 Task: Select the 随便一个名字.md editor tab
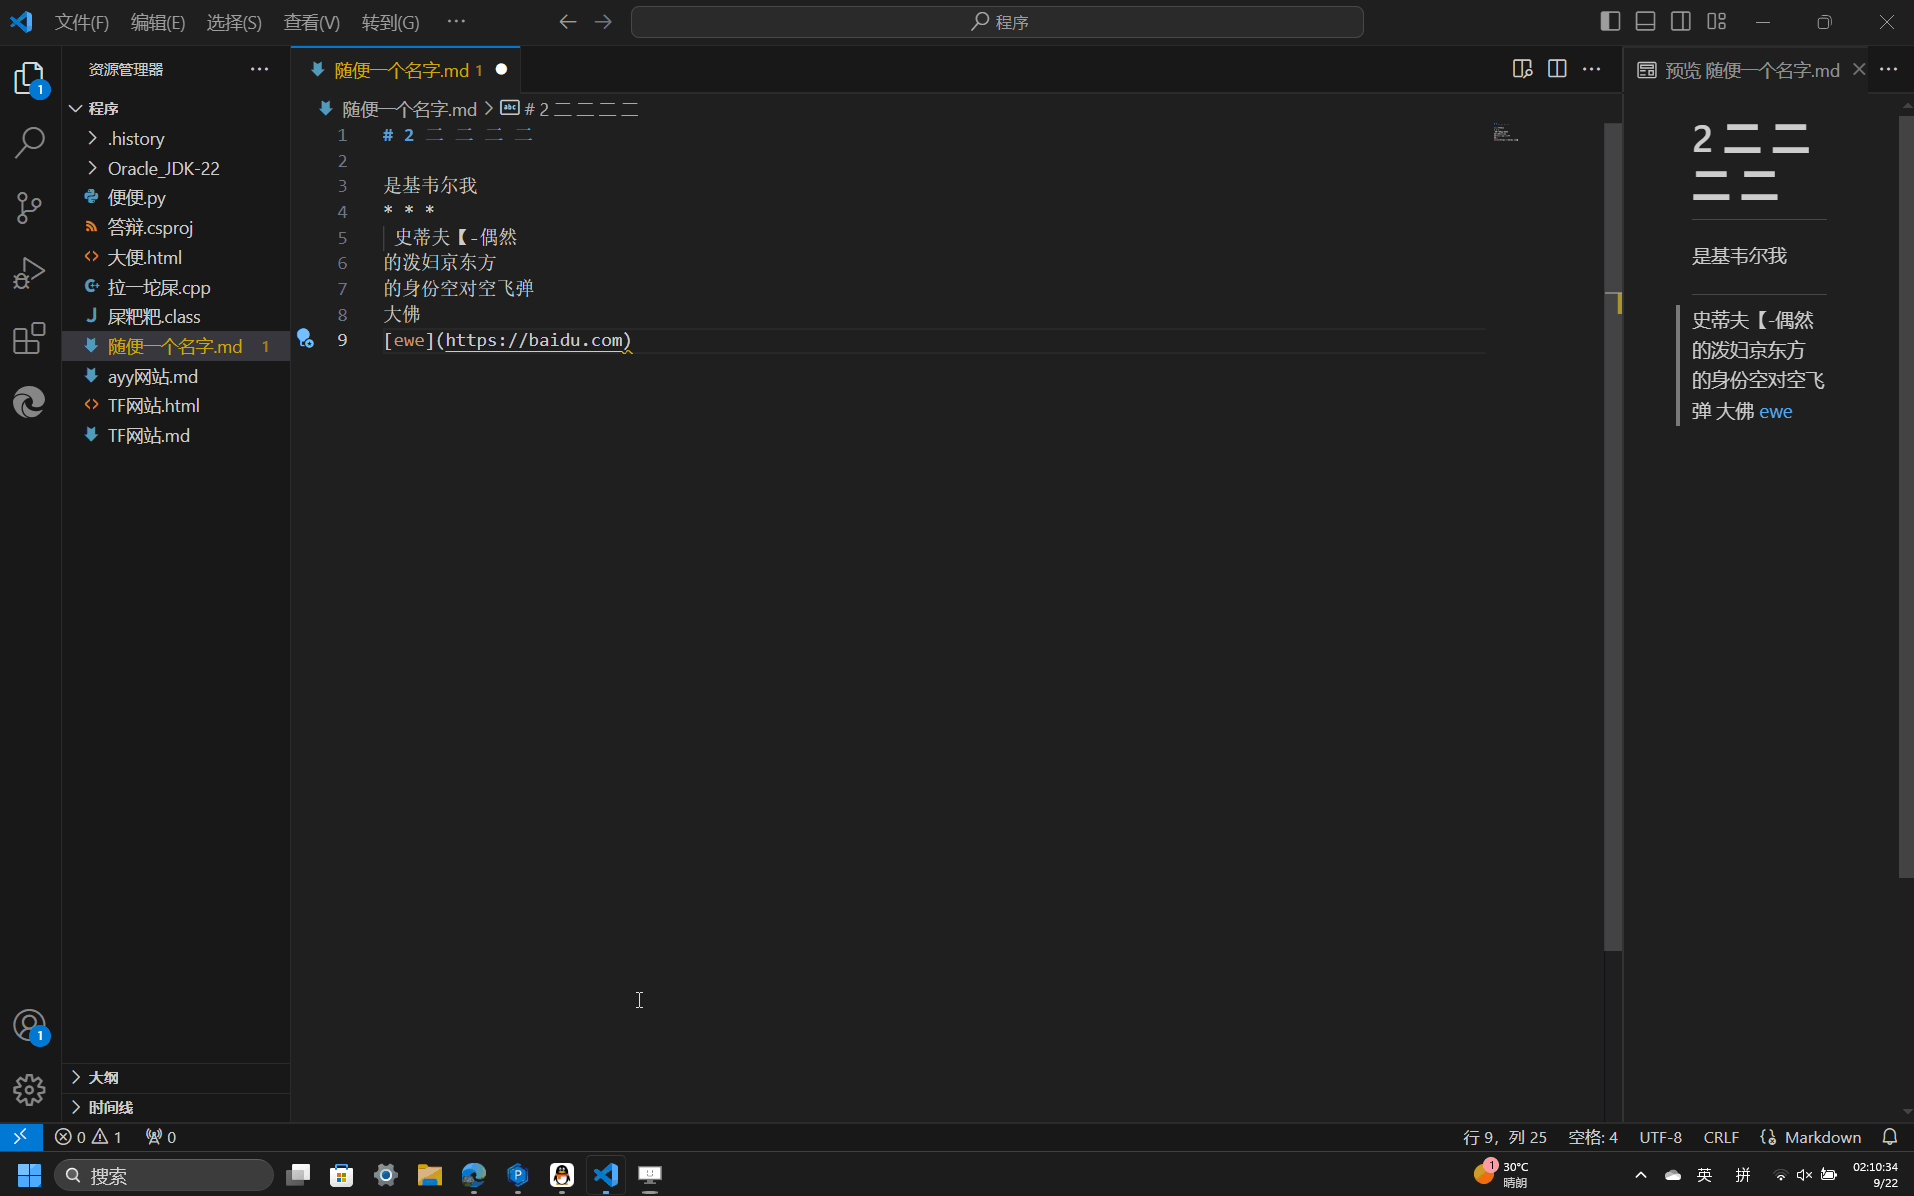[x=406, y=69]
